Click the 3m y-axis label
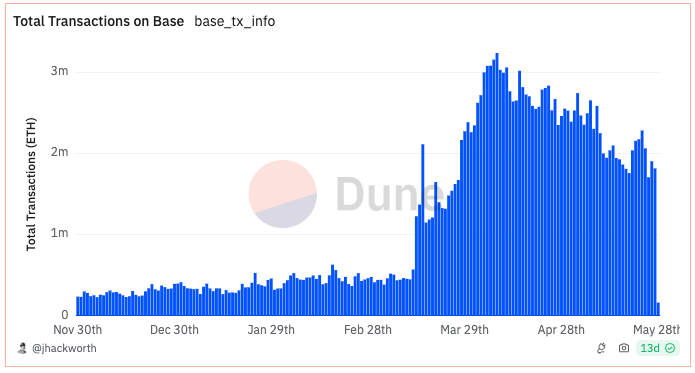The image size is (695, 373). coord(59,71)
